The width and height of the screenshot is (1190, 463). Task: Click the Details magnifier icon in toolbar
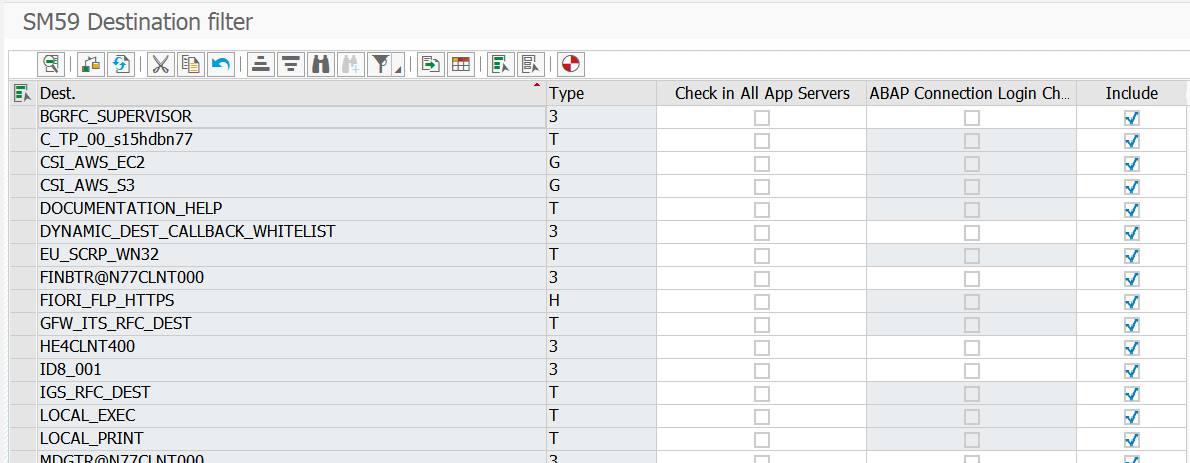(x=50, y=65)
